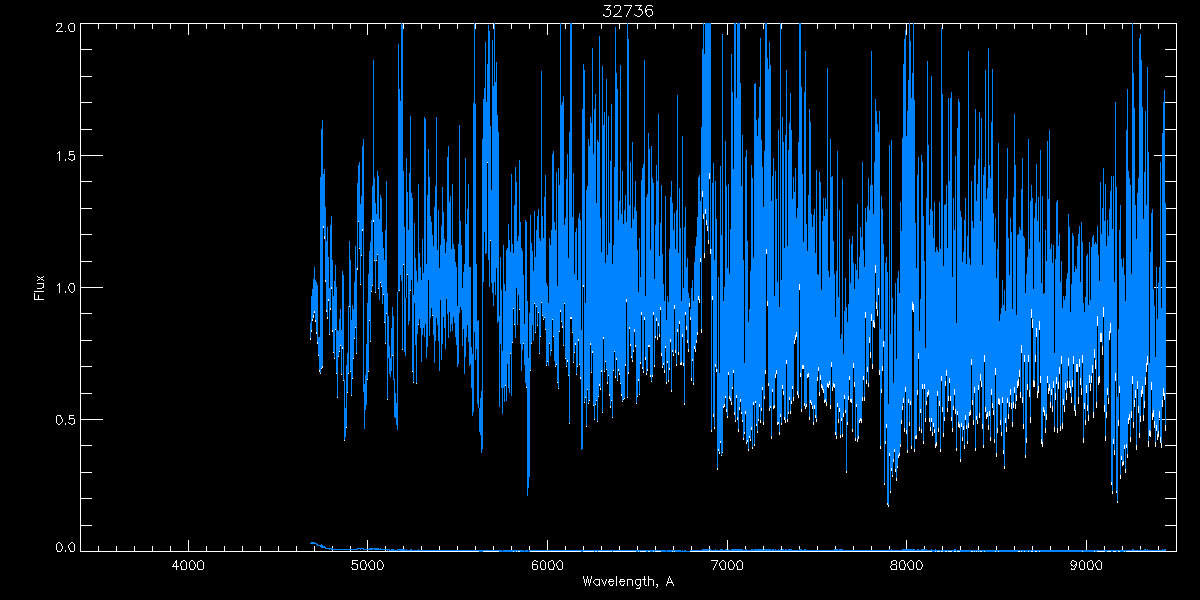The height and width of the screenshot is (600, 1200).
Task: Click the "Wavelength, A" x-axis label
Action: coord(627,581)
